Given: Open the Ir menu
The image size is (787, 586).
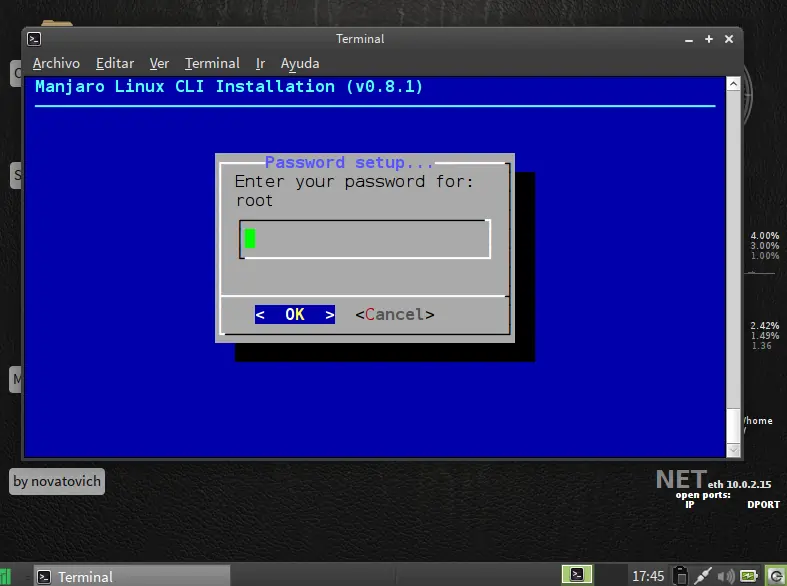Looking at the screenshot, I should coord(260,64).
